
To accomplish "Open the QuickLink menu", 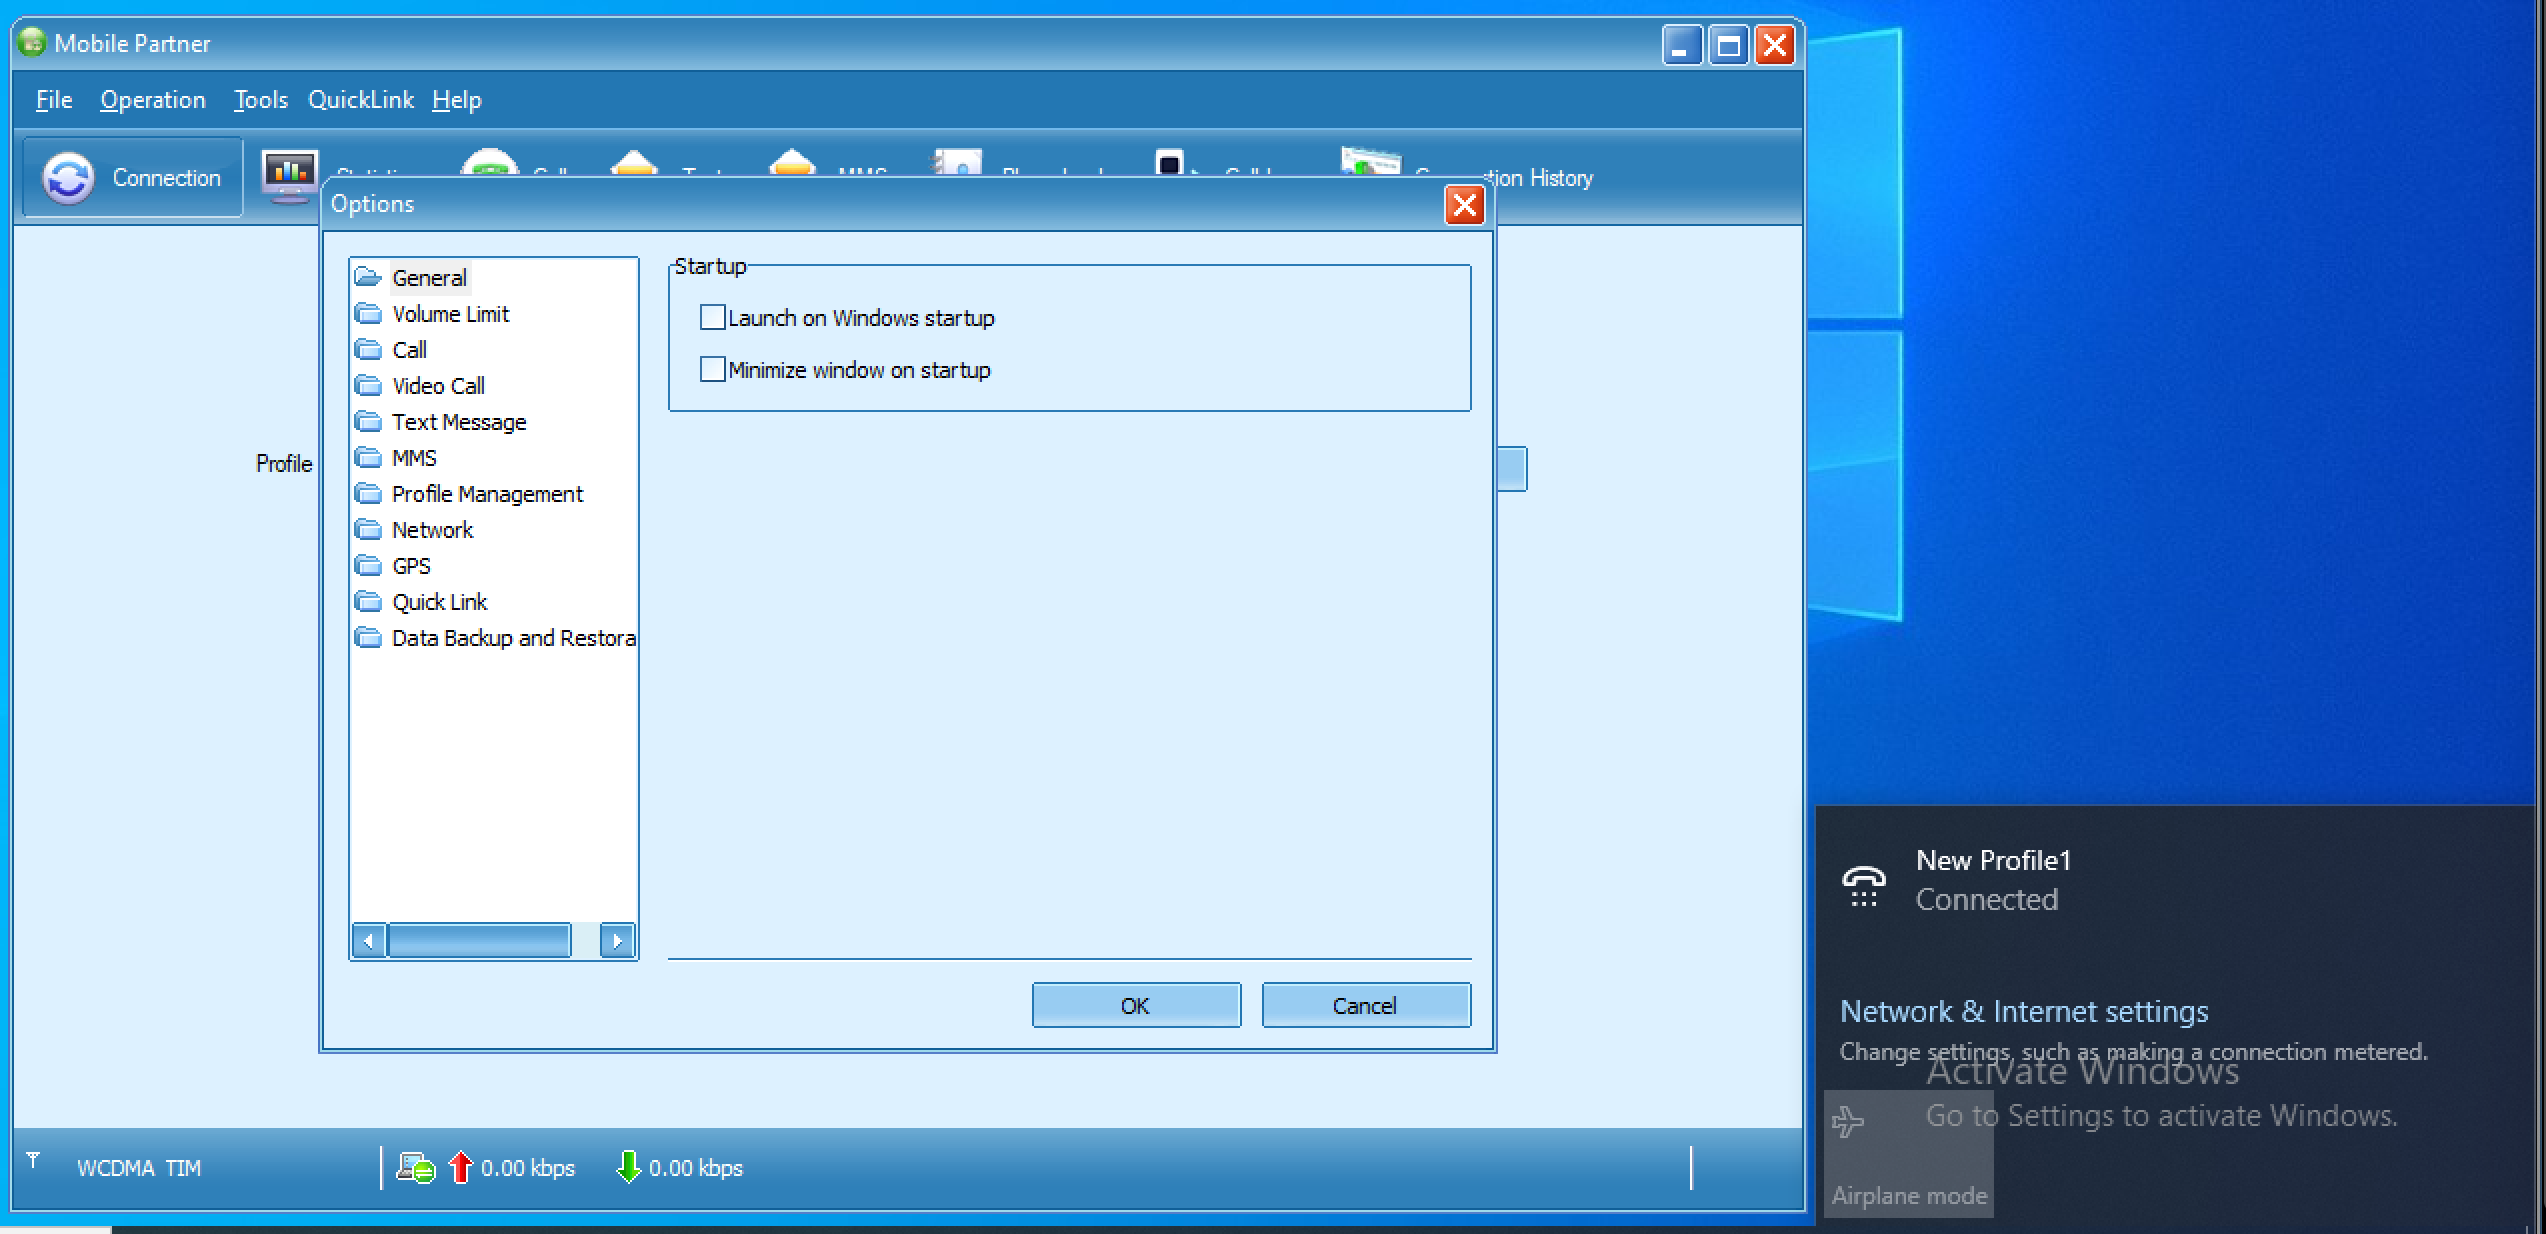I will click(x=361, y=100).
